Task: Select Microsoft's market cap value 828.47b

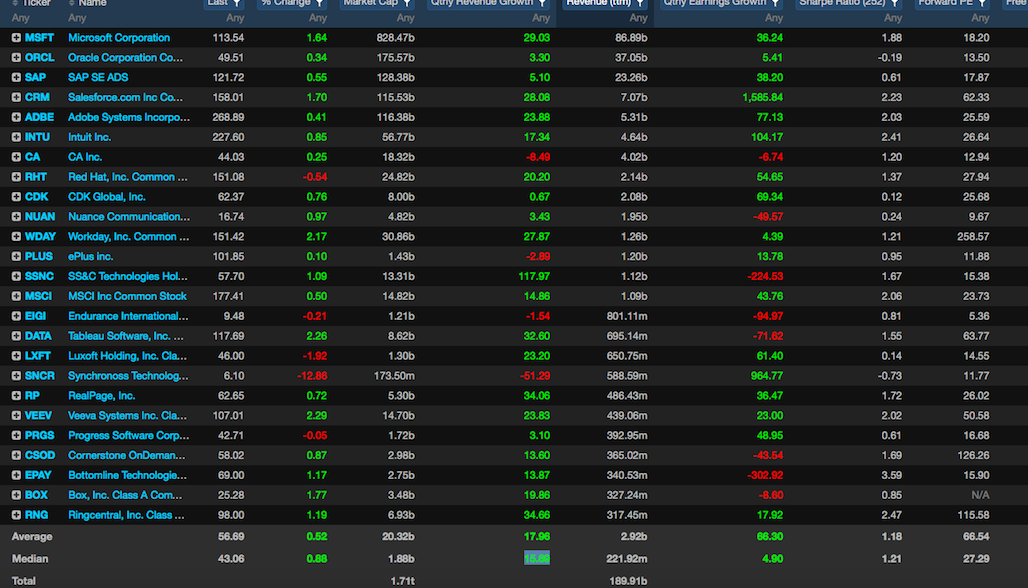Action: 395,38
